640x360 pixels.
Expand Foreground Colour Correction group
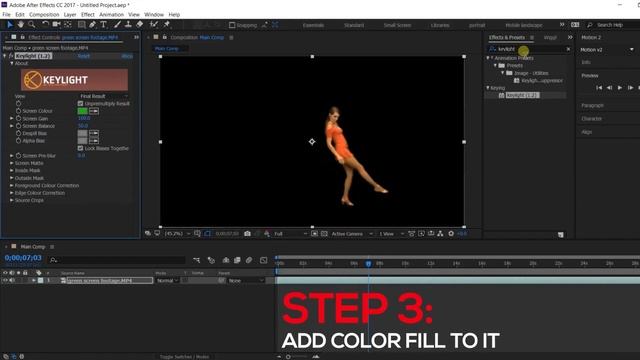11,186
